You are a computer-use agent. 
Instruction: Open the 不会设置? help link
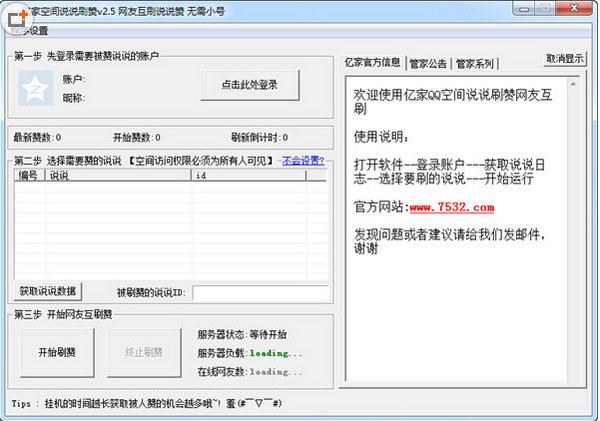tap(302, 160)
